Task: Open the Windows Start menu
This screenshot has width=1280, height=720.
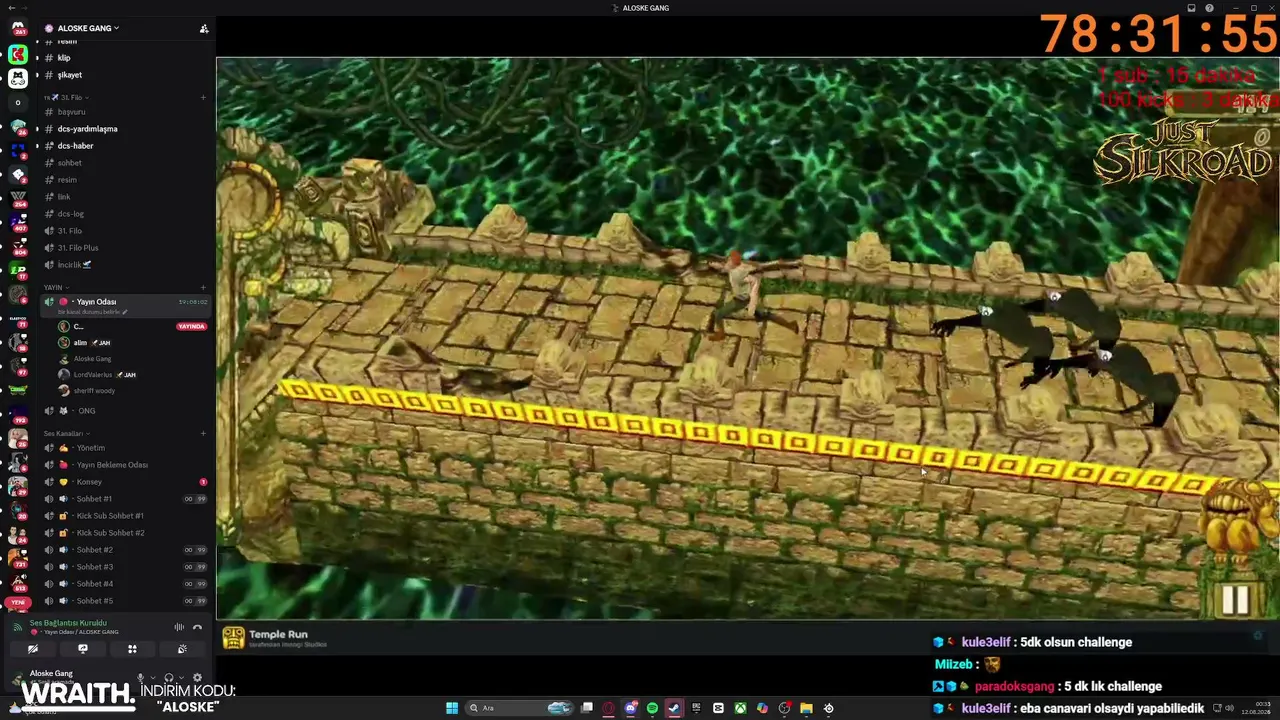Action: 452,708
